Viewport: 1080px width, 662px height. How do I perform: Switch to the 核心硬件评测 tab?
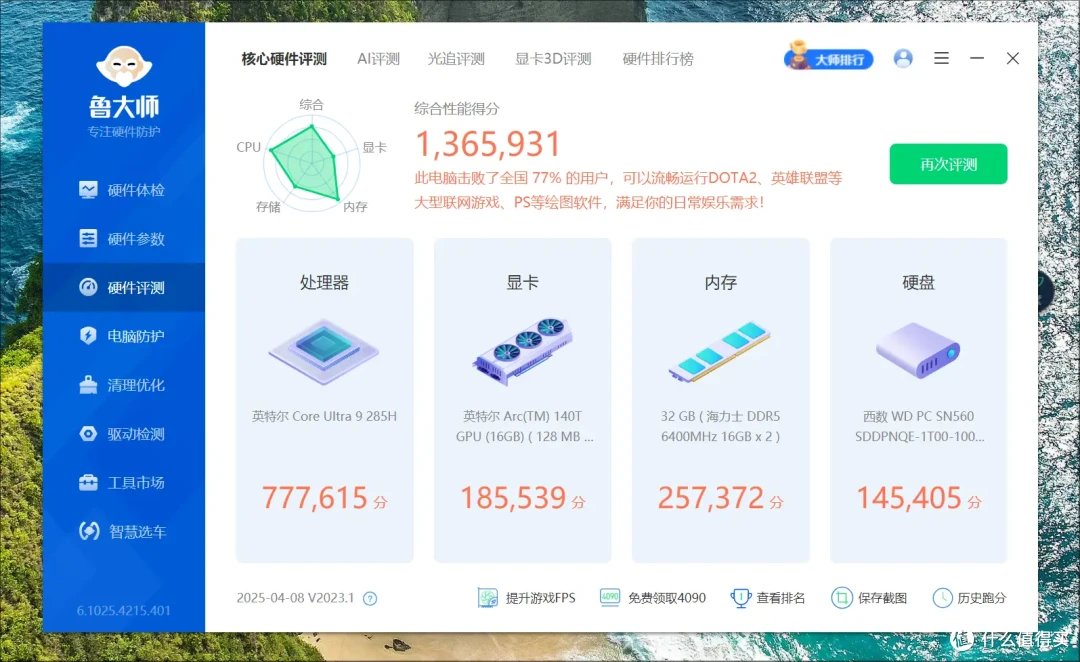pos(284,59)
